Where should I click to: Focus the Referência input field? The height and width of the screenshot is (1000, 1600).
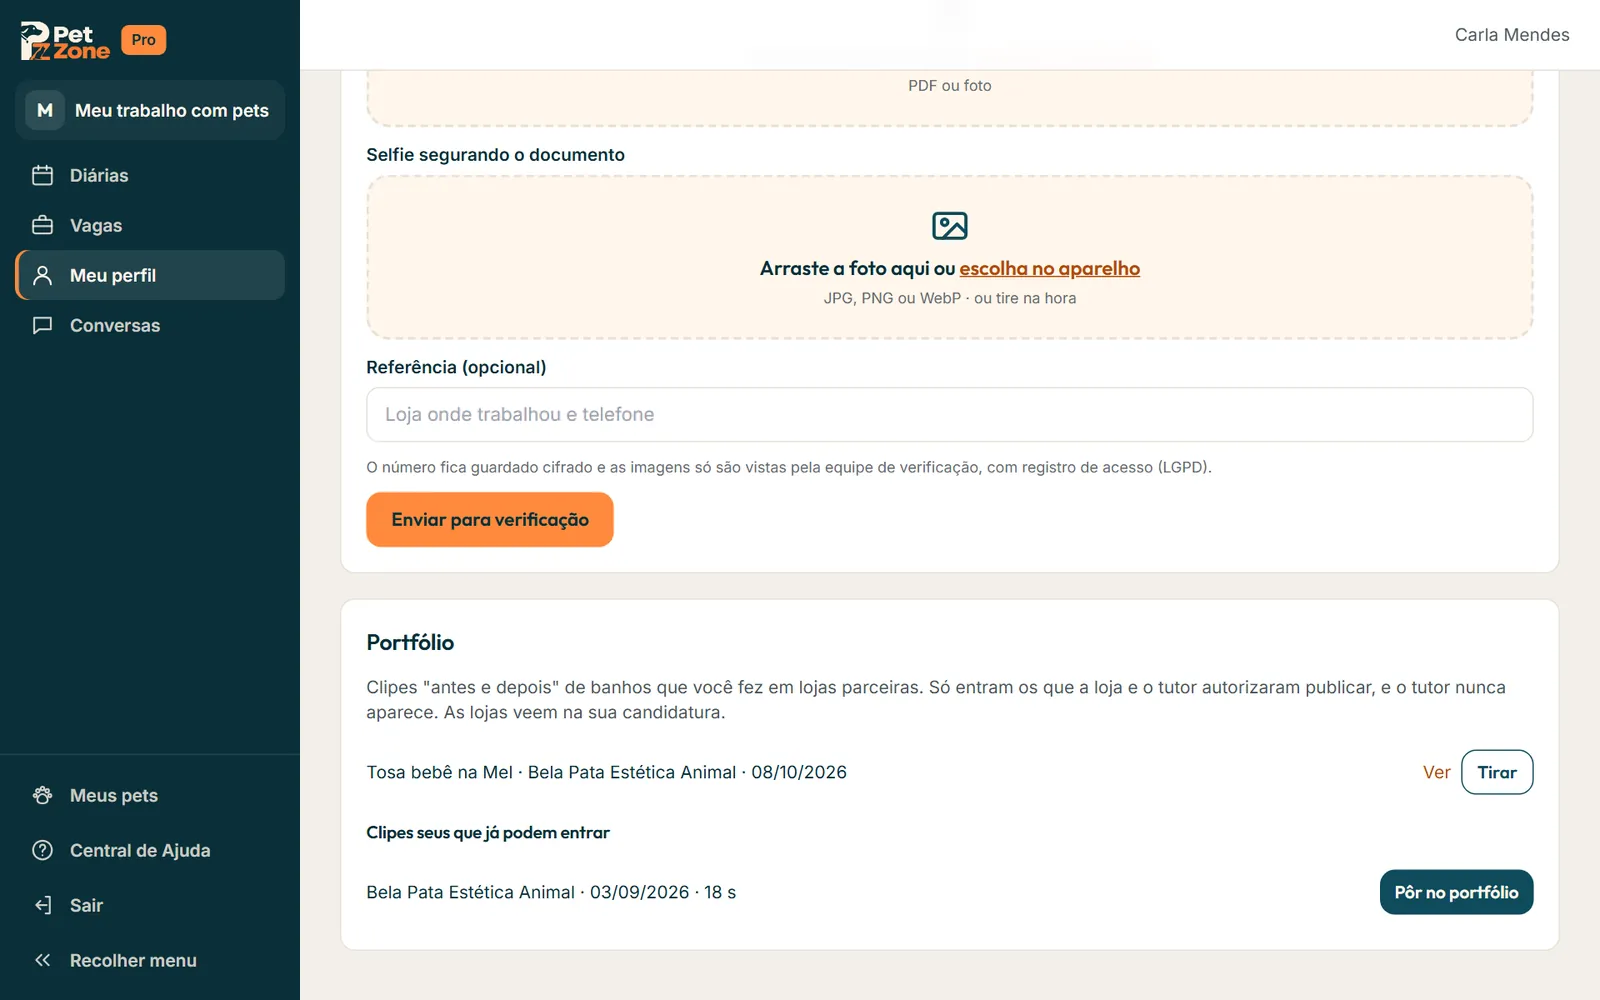[949, 414]
